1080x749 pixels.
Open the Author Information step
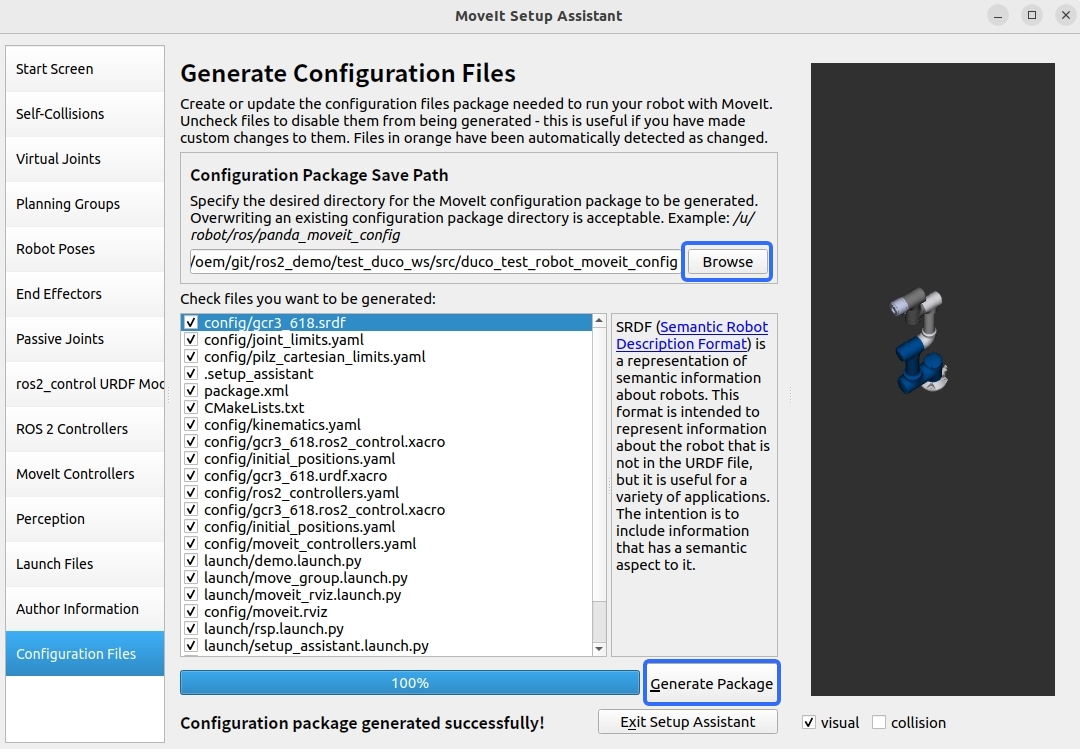coord(85,609)
